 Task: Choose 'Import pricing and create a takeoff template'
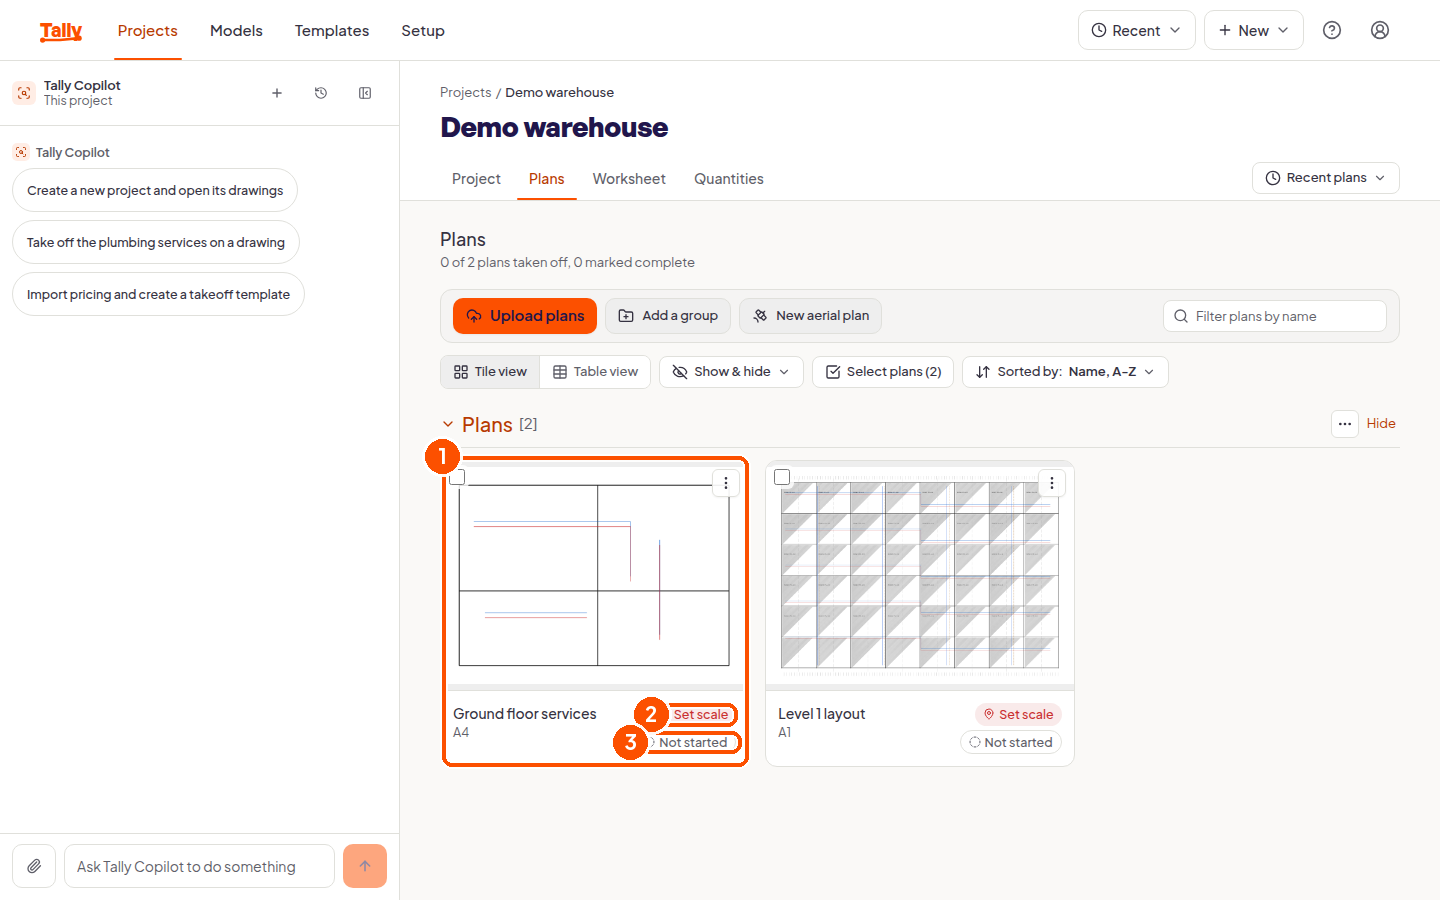pos(158,294)
